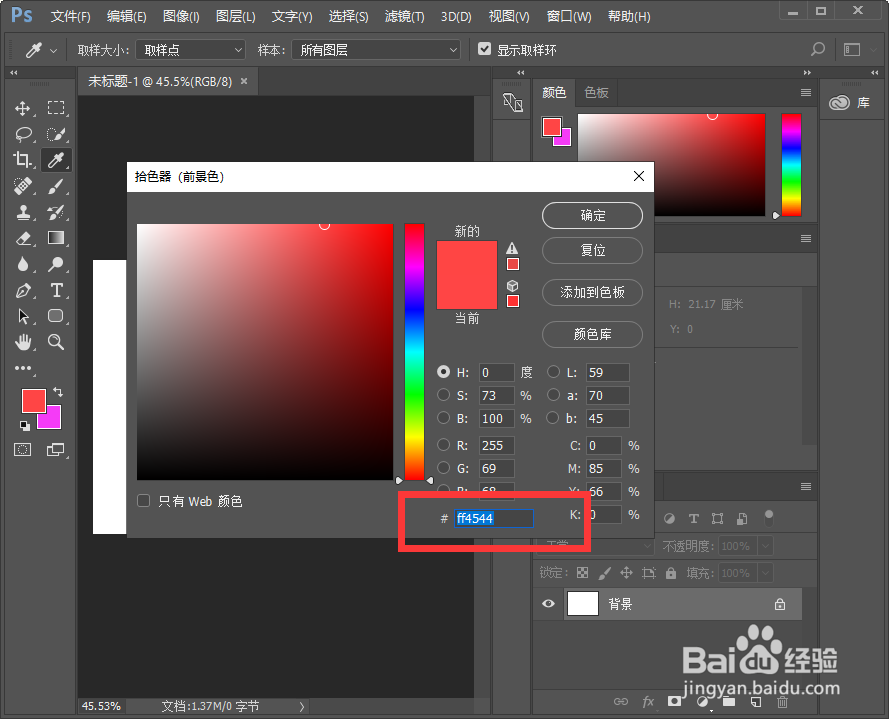Select the G green radio button
Screen dimensions: 889x719
coord(443,468)
